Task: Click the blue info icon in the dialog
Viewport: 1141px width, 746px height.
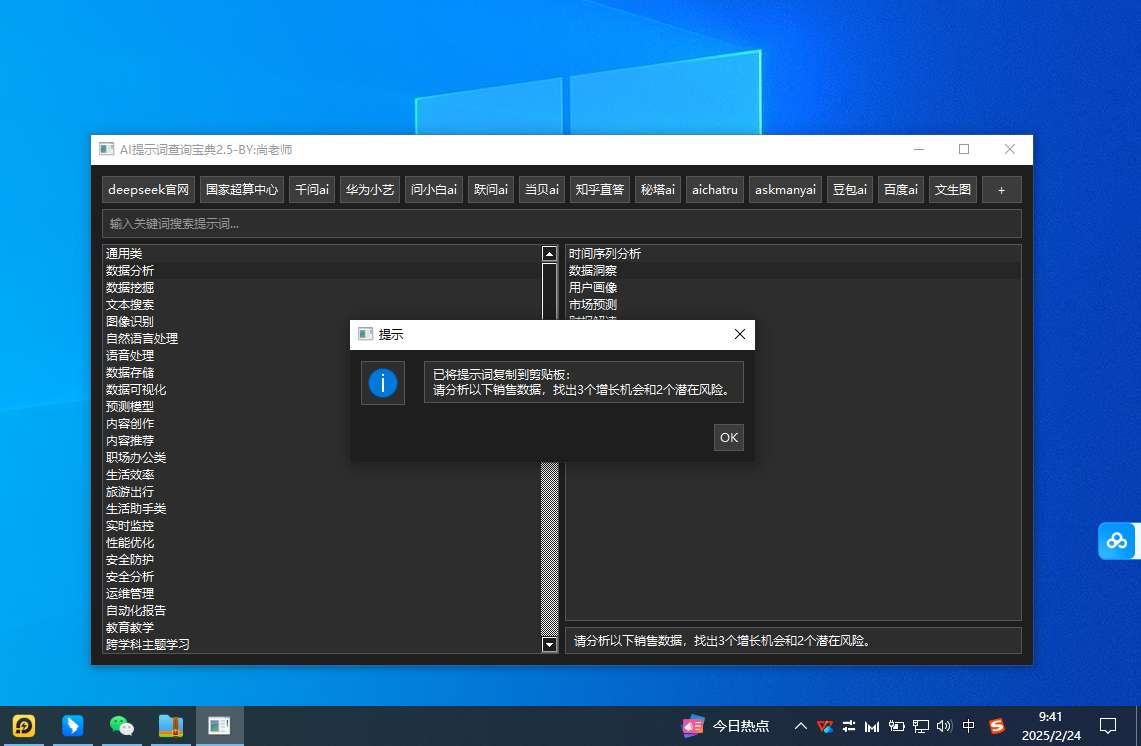Action: [x=383, y=383]
